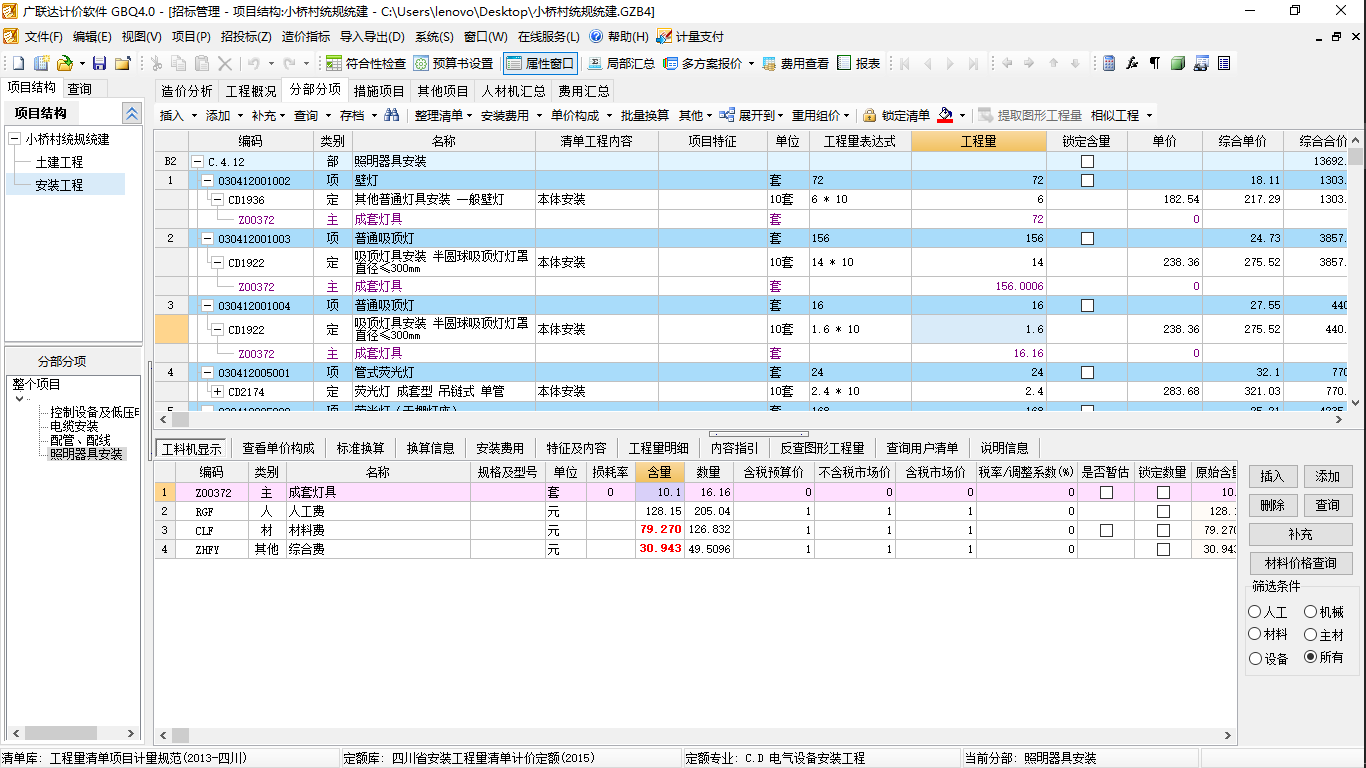1366x768 pixels.
Task: Click the paragraph mark icon
Action: pos(1155,63)
